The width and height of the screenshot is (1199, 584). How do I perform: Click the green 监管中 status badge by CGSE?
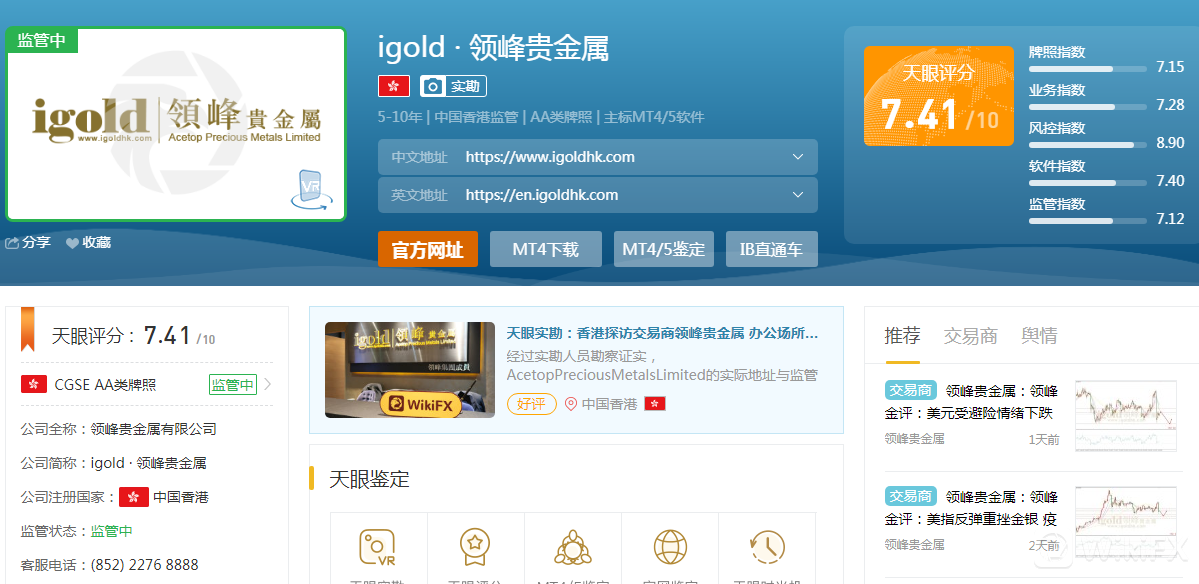(232, 384)
